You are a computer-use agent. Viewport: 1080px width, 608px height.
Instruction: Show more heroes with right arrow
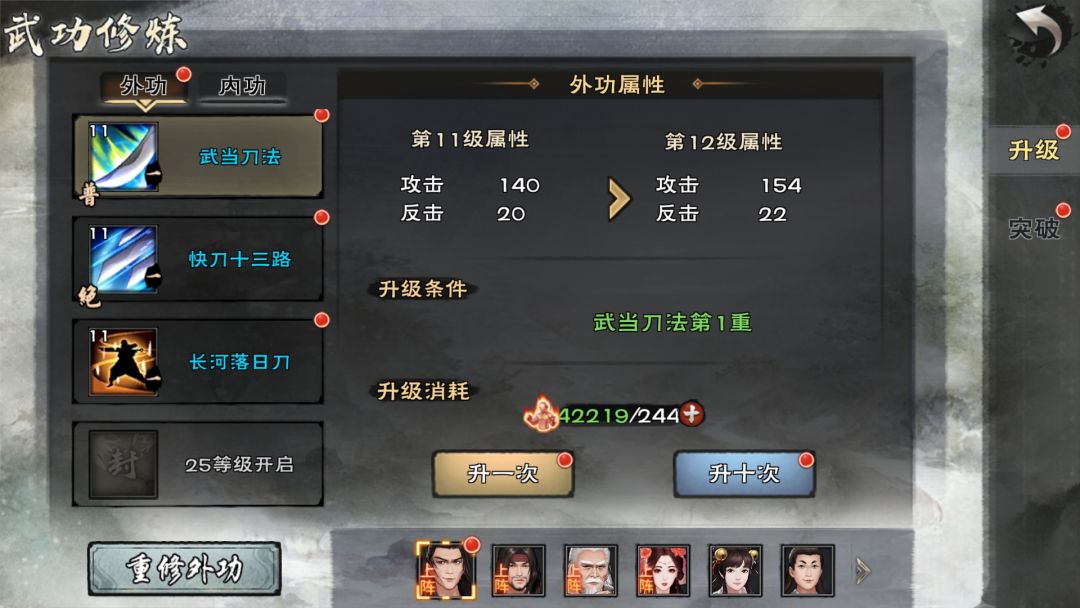point(863,570)
